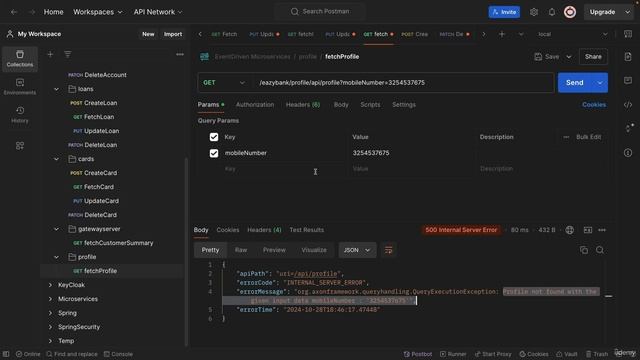Click the request URL input field
This screenshot has width=640, height=360.
(402, 82)
